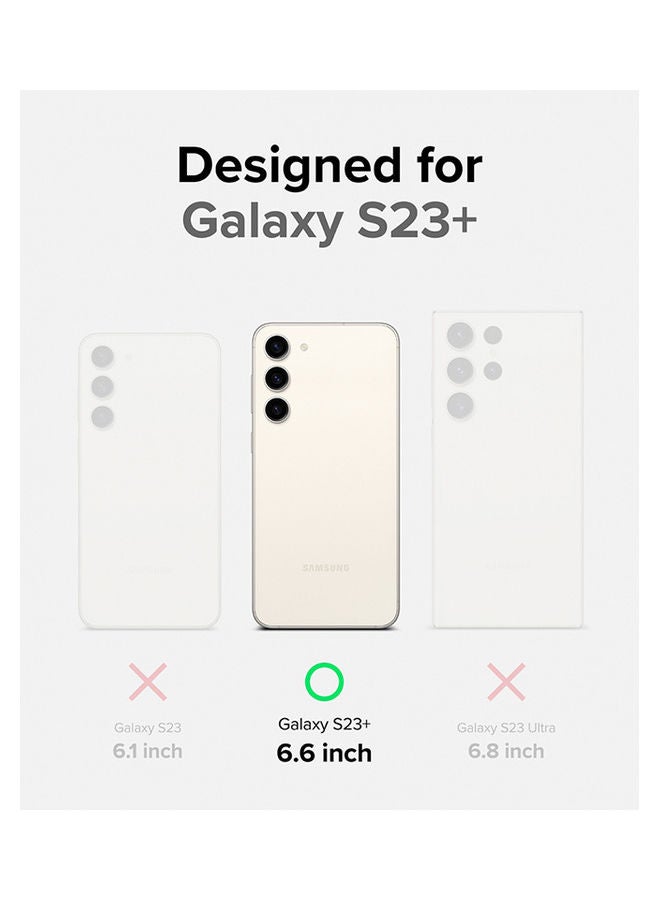Click the flash dot on the center phone
Screen dimensions: 660x900
coord(303,348)
